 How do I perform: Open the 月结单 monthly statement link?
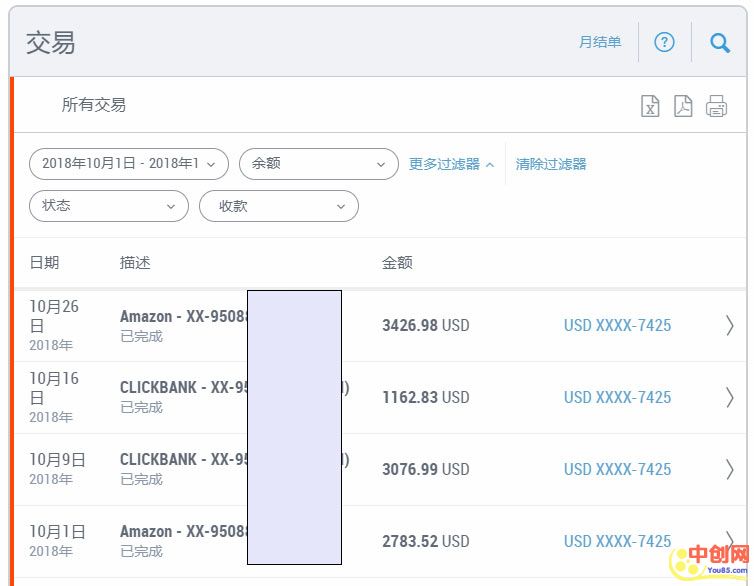coord(600,42)
